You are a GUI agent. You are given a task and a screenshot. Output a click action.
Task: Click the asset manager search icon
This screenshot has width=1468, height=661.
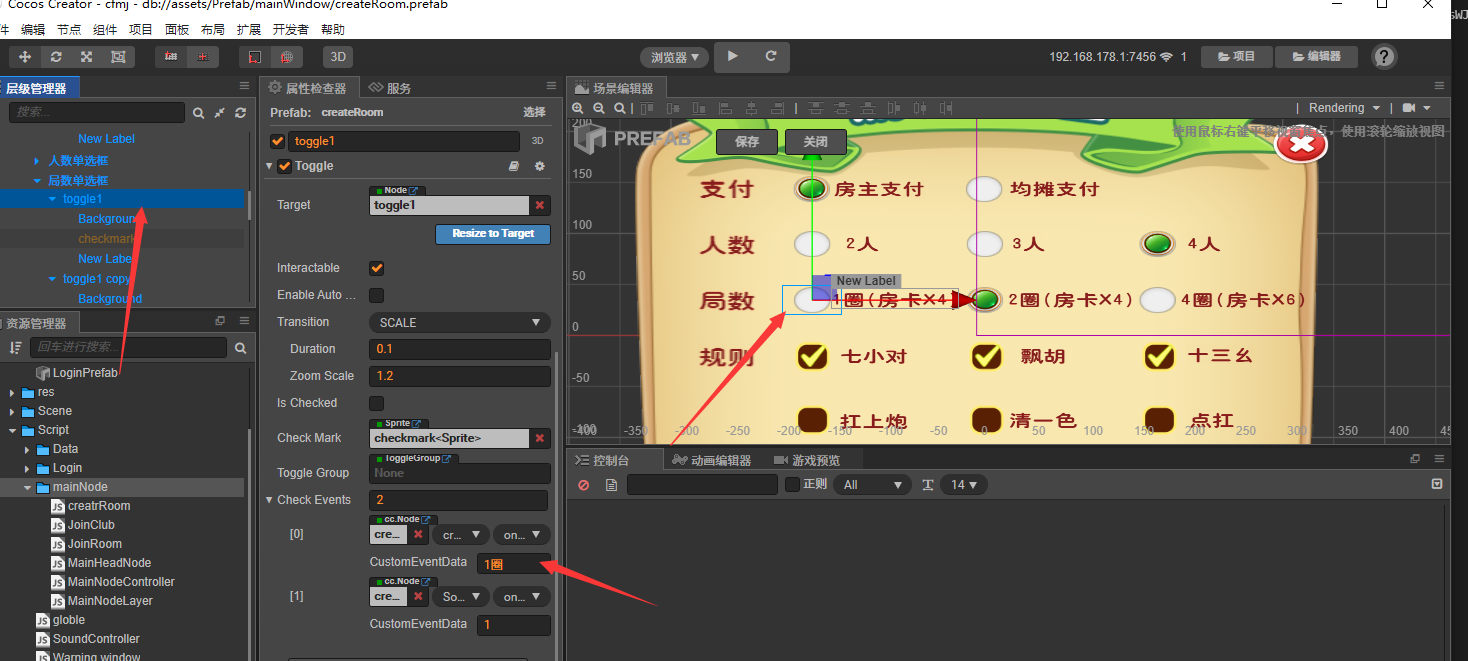tap(240, 348)
